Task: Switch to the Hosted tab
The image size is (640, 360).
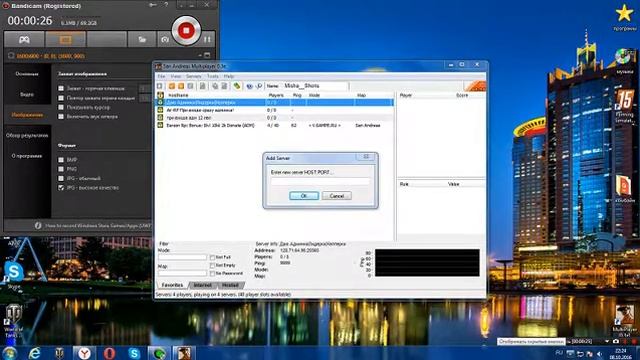Action: click(230, 285)
